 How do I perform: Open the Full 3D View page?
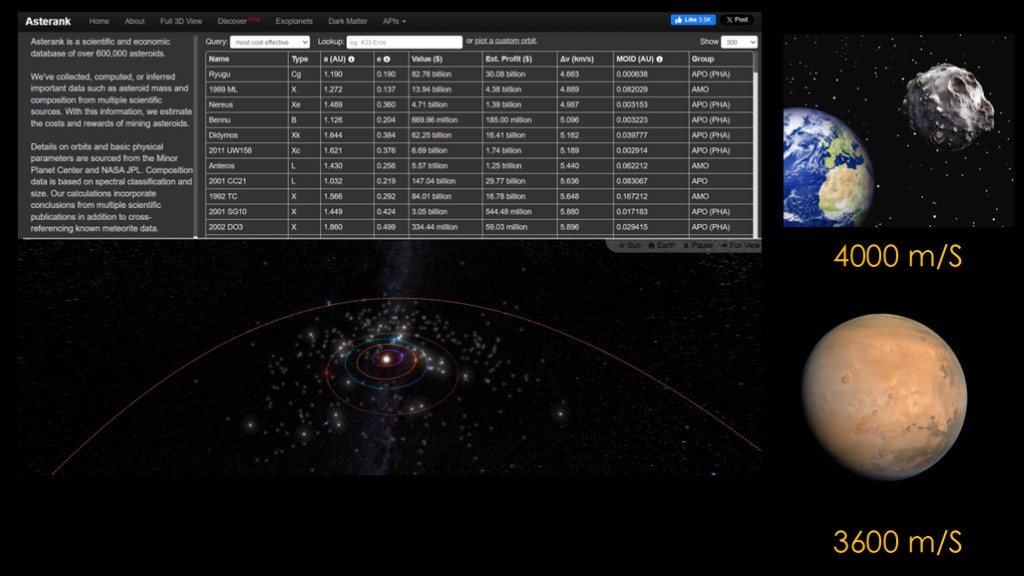click(x=181, y=21)
